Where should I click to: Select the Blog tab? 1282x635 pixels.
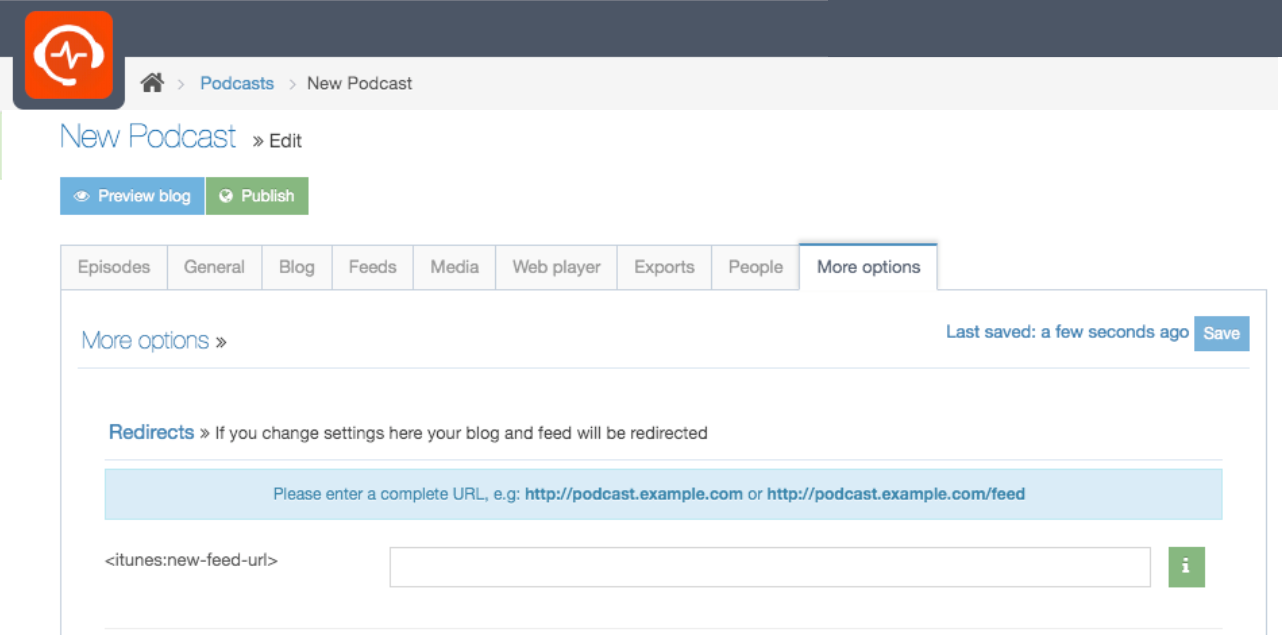point(297,267)
